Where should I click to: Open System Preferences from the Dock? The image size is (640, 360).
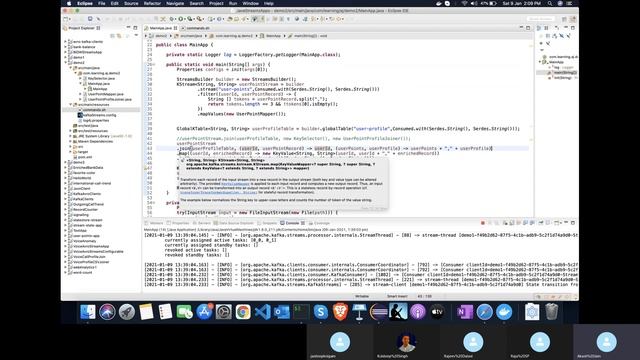tap(224, 312)
